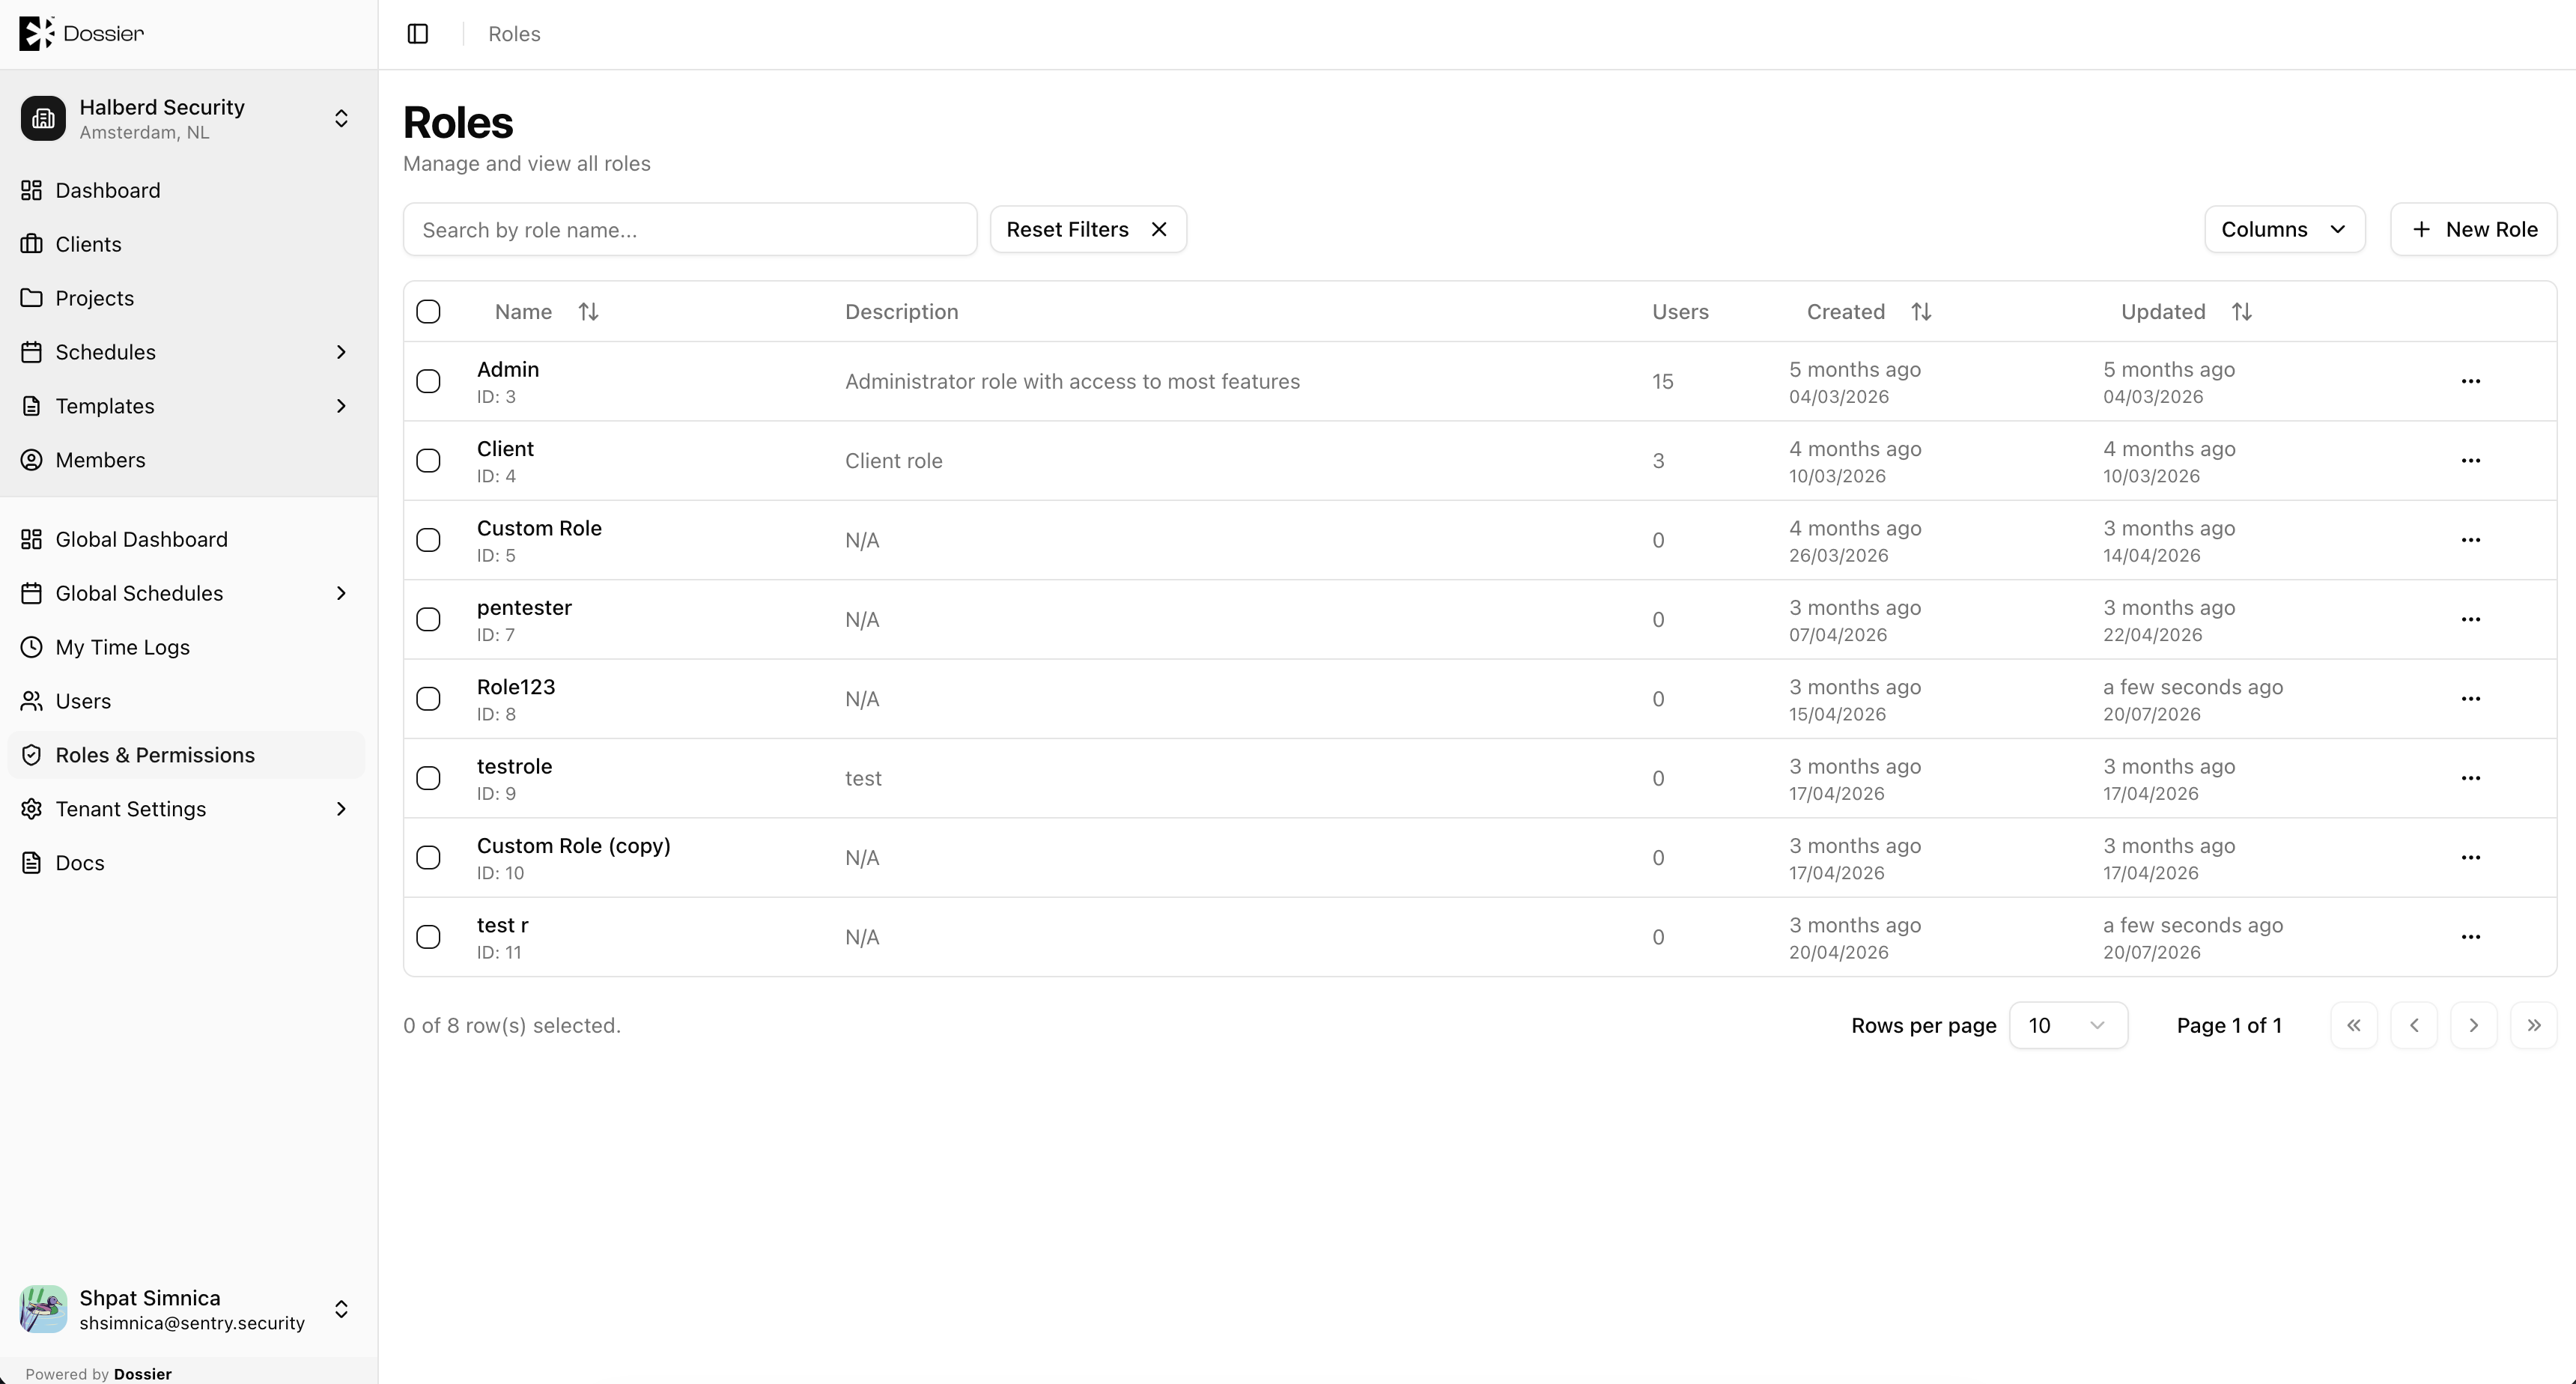Select the Custom Role ID 5 checkbox
This screenshot has height=1384, width=2576.
click(x=428, y=540)
